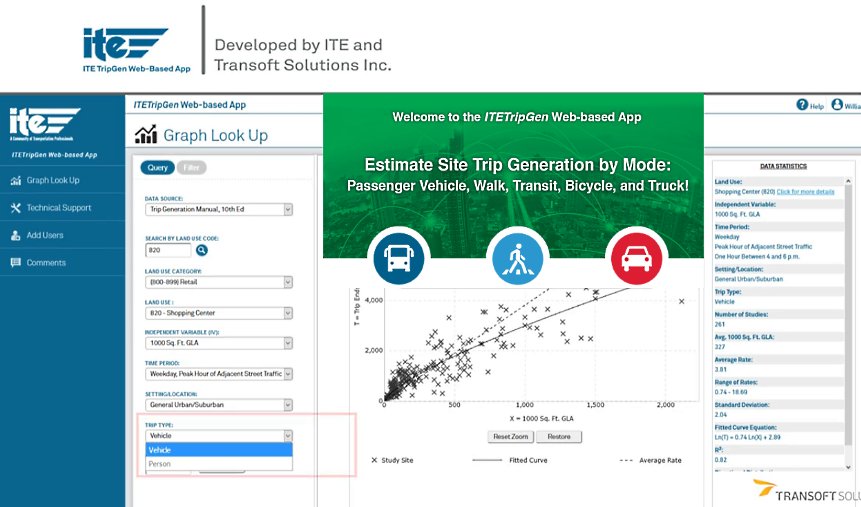Click the red passenger car icon
Screen dimensions: 861x507
tap(636, 258)
